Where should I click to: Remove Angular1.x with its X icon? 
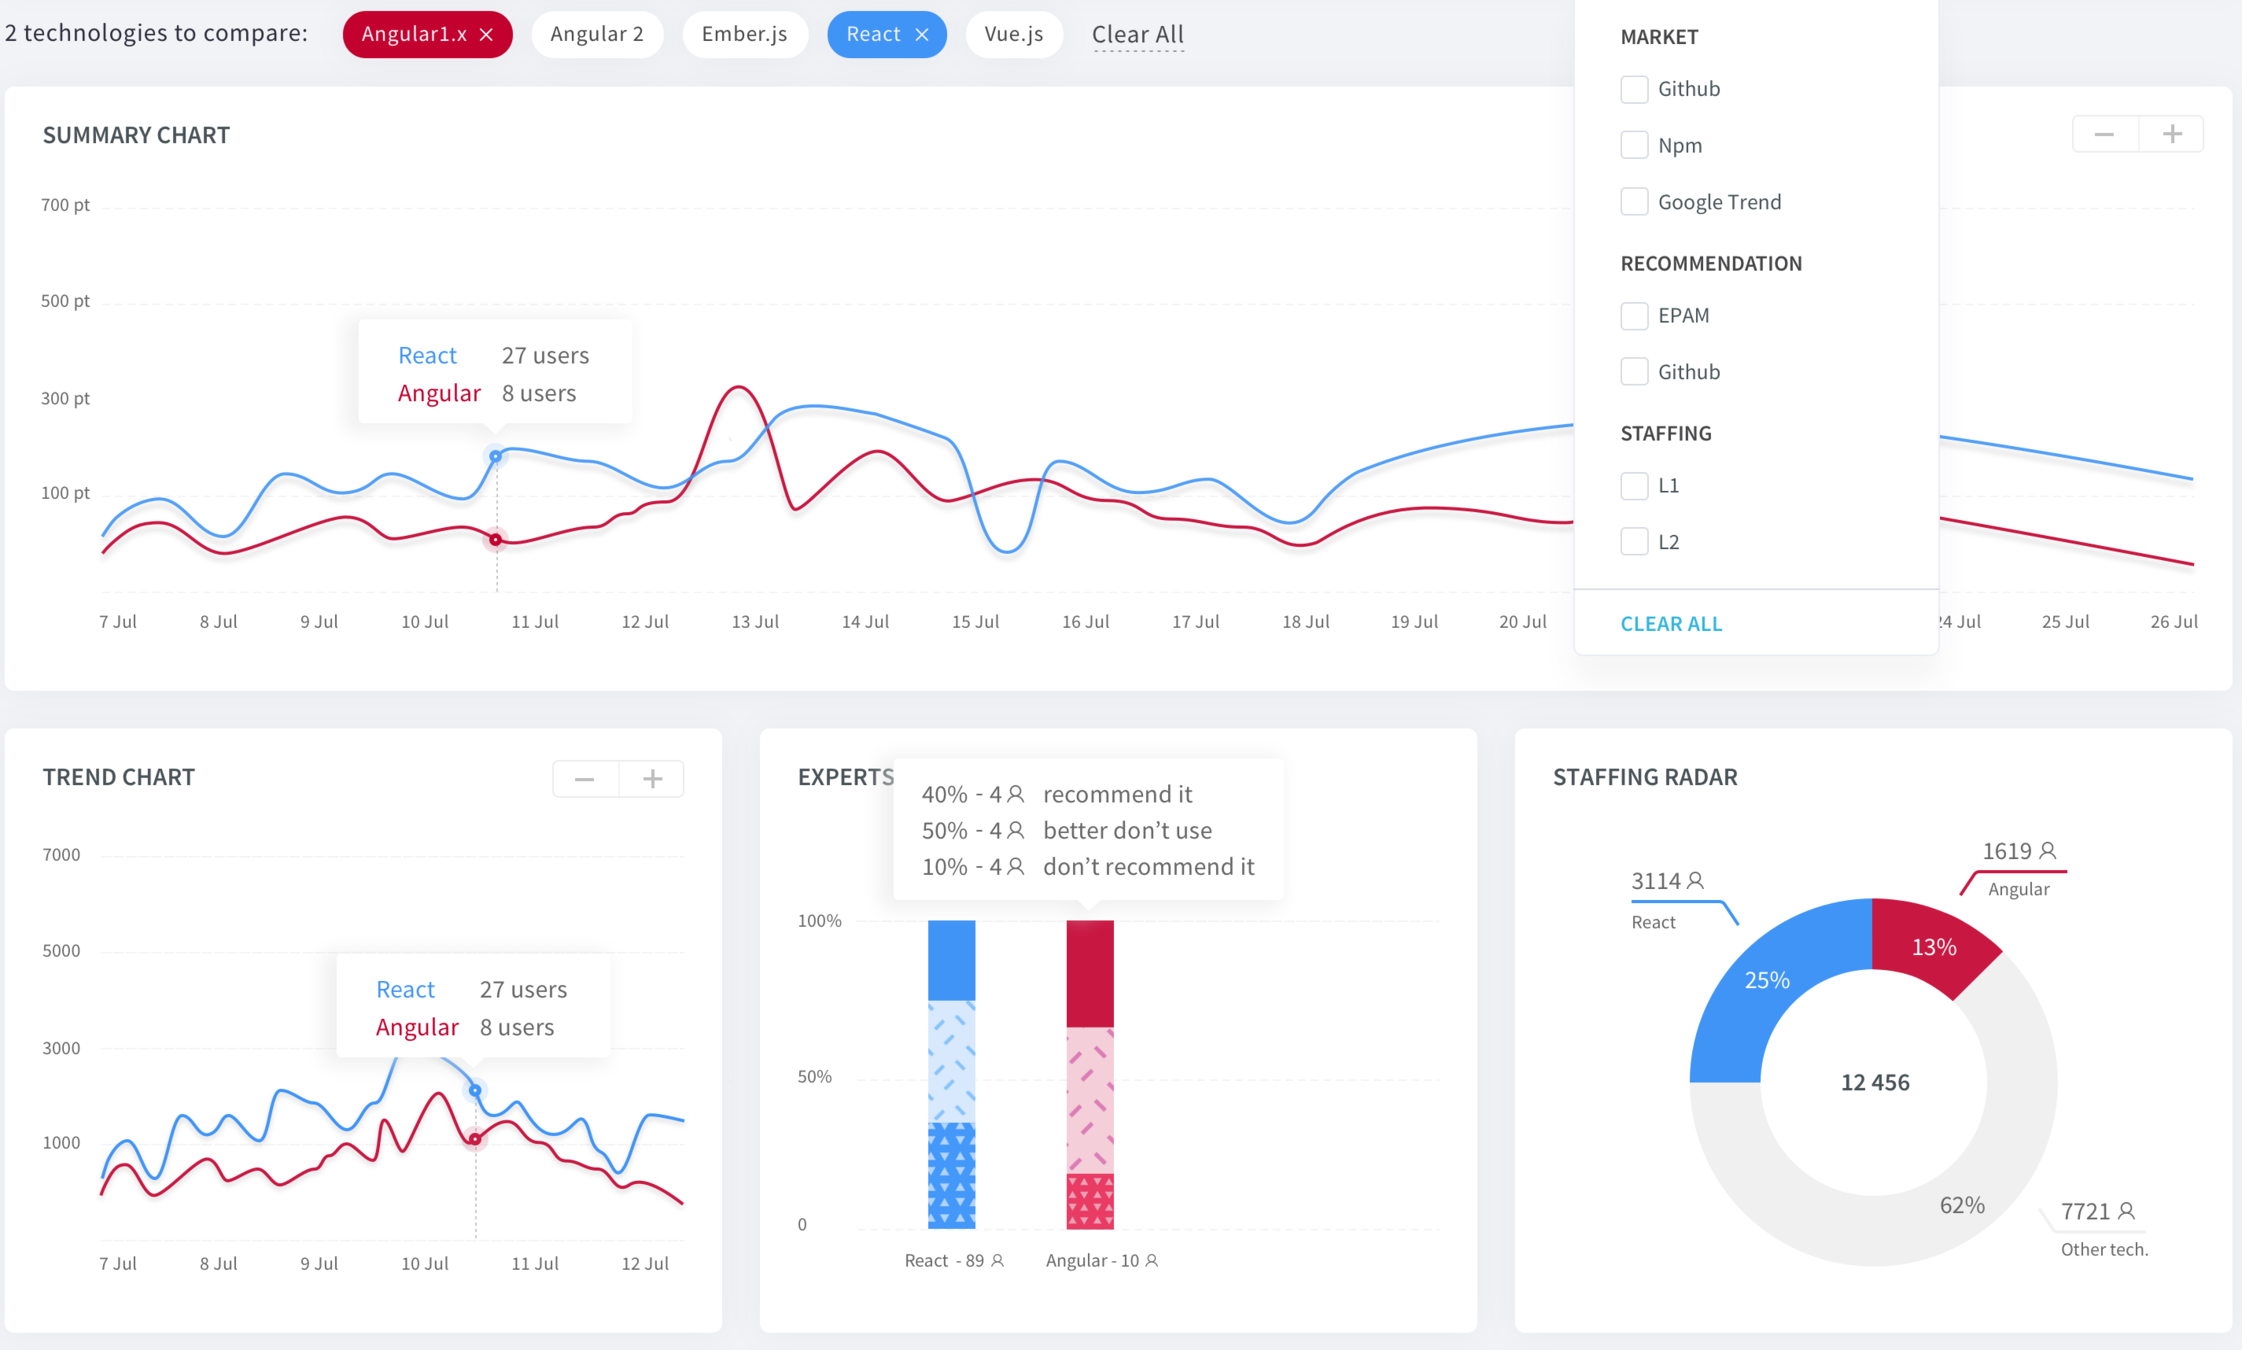[487, 35]
